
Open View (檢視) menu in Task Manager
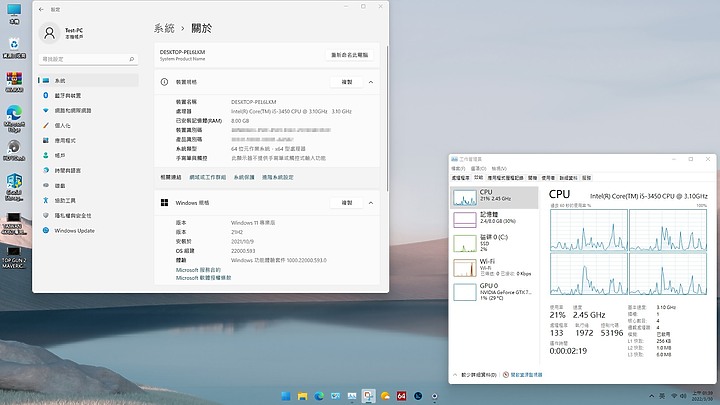pyautogui.click(x=499, y=169)
